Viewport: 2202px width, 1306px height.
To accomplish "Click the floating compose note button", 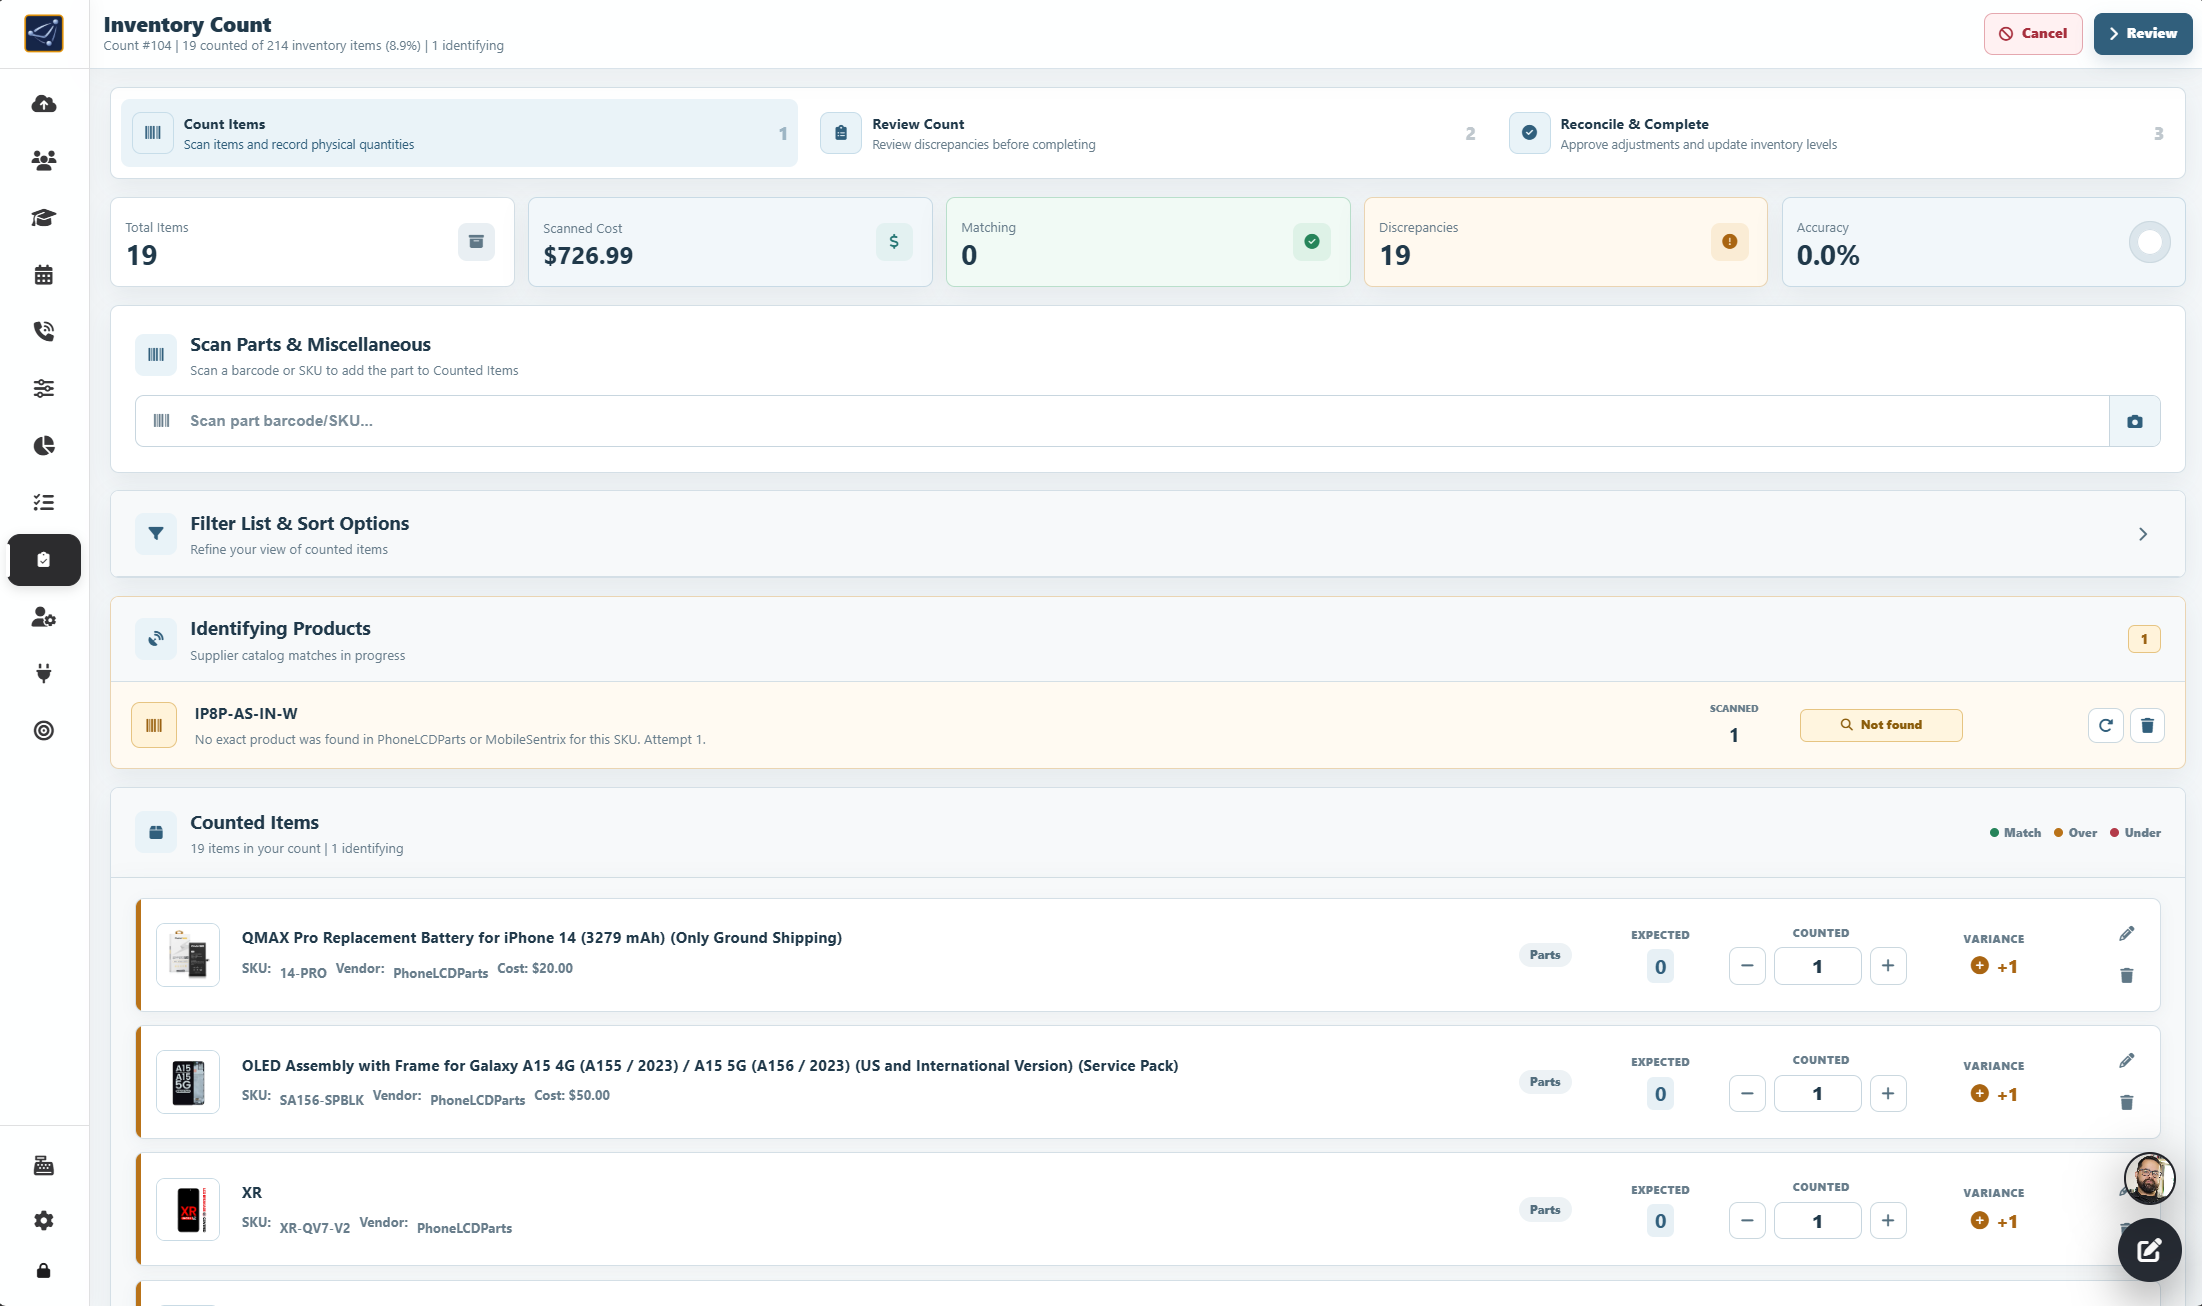I will click(x=2149, y=1250).
